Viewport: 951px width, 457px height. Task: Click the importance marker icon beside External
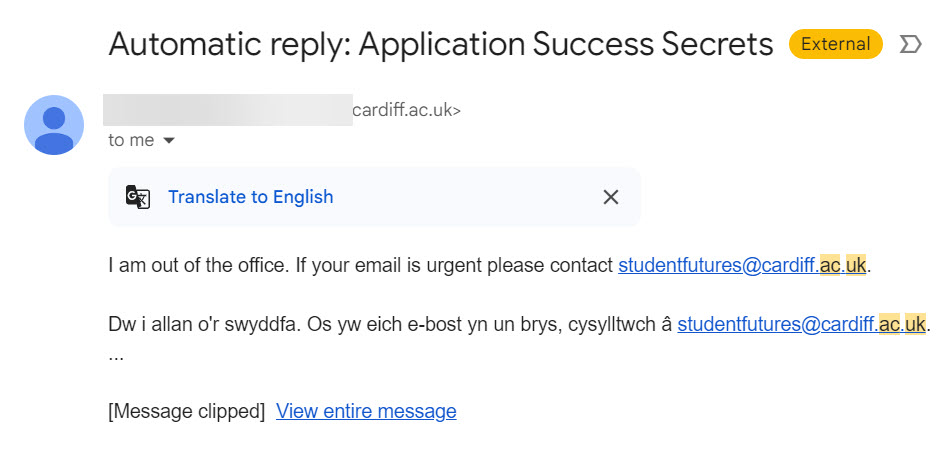(x=910, y=44)
